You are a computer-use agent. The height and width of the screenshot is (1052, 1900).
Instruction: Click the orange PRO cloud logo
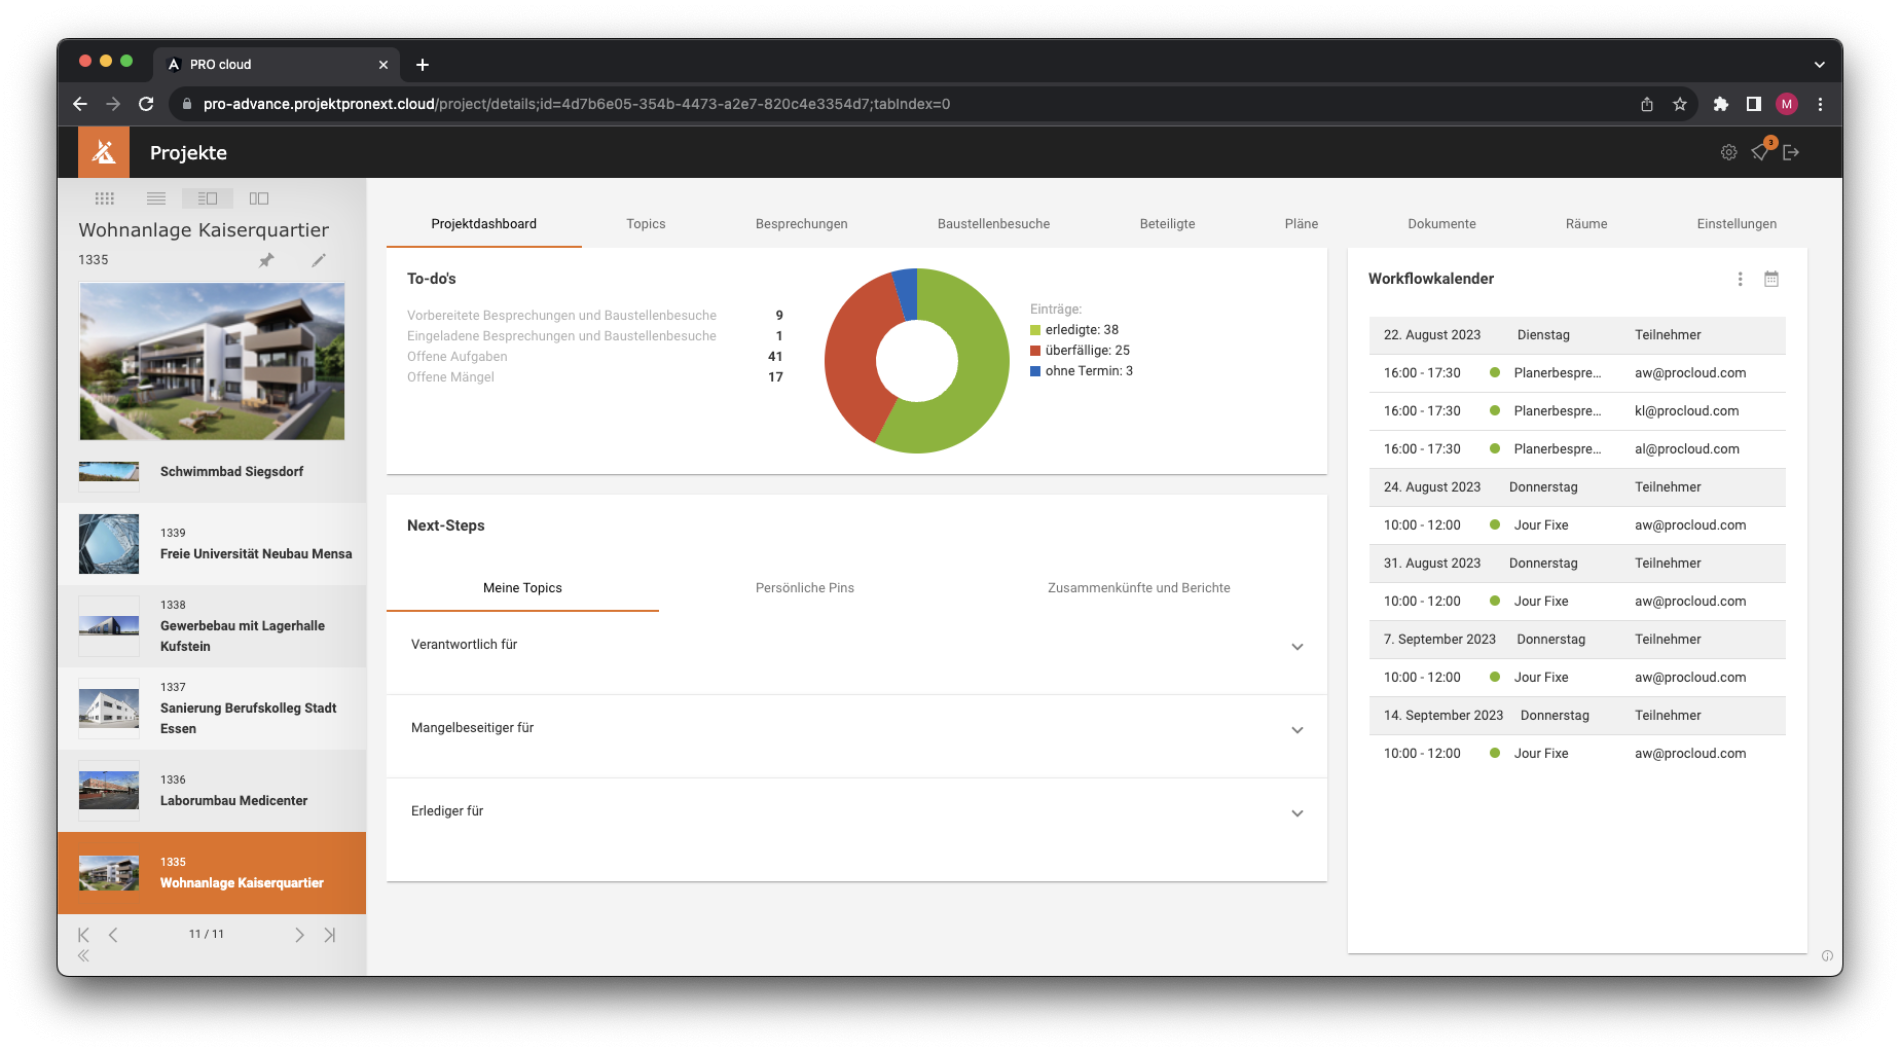[x=103, y=152]
